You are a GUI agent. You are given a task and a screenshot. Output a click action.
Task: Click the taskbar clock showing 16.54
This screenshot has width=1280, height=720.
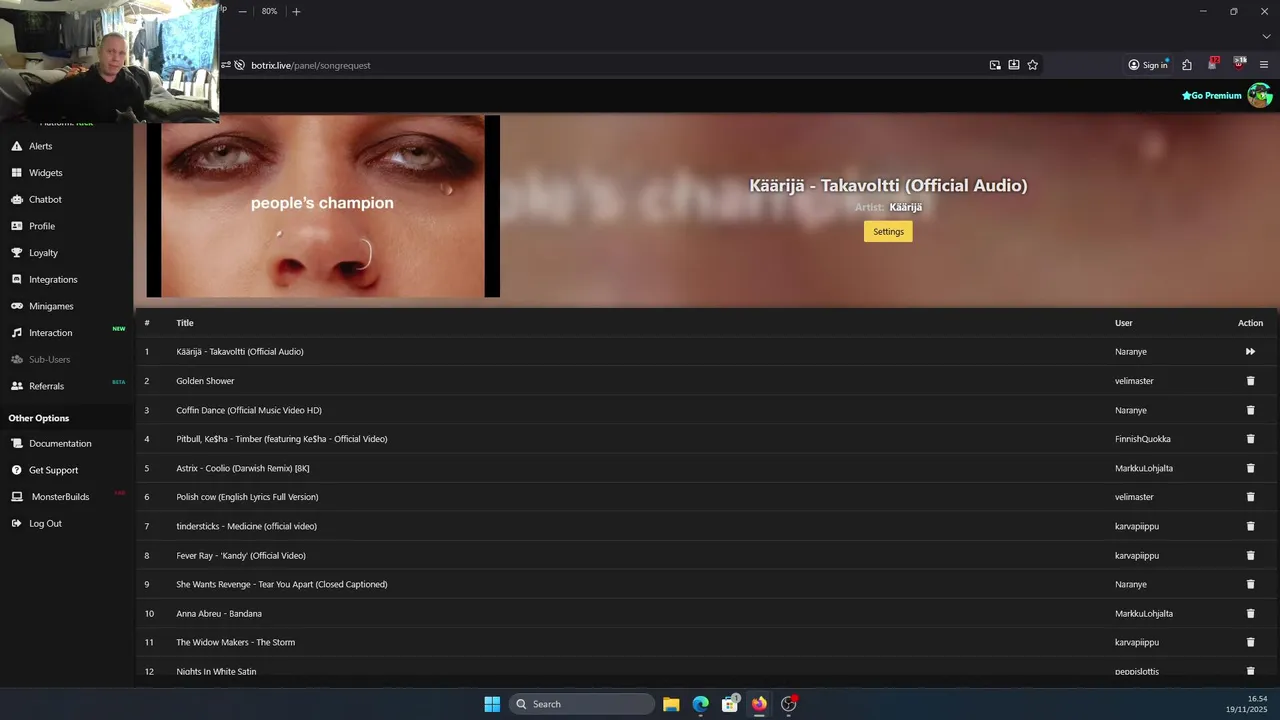point(1247,704)
